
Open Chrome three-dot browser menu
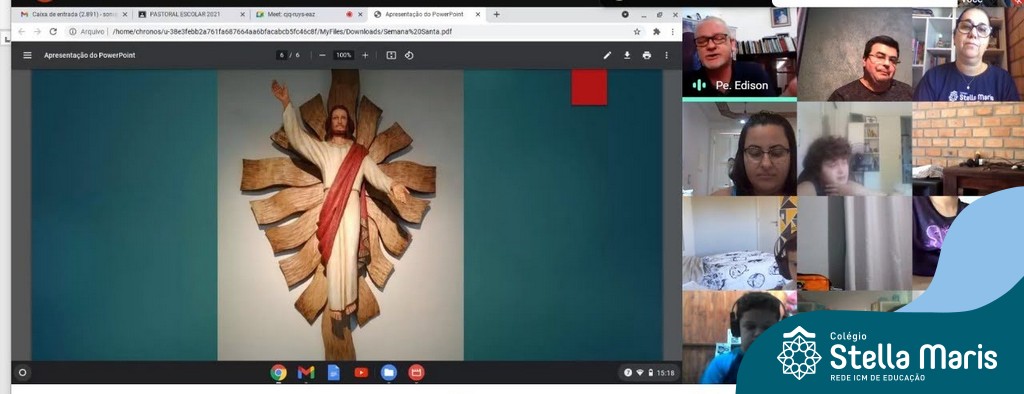point(672,31)
